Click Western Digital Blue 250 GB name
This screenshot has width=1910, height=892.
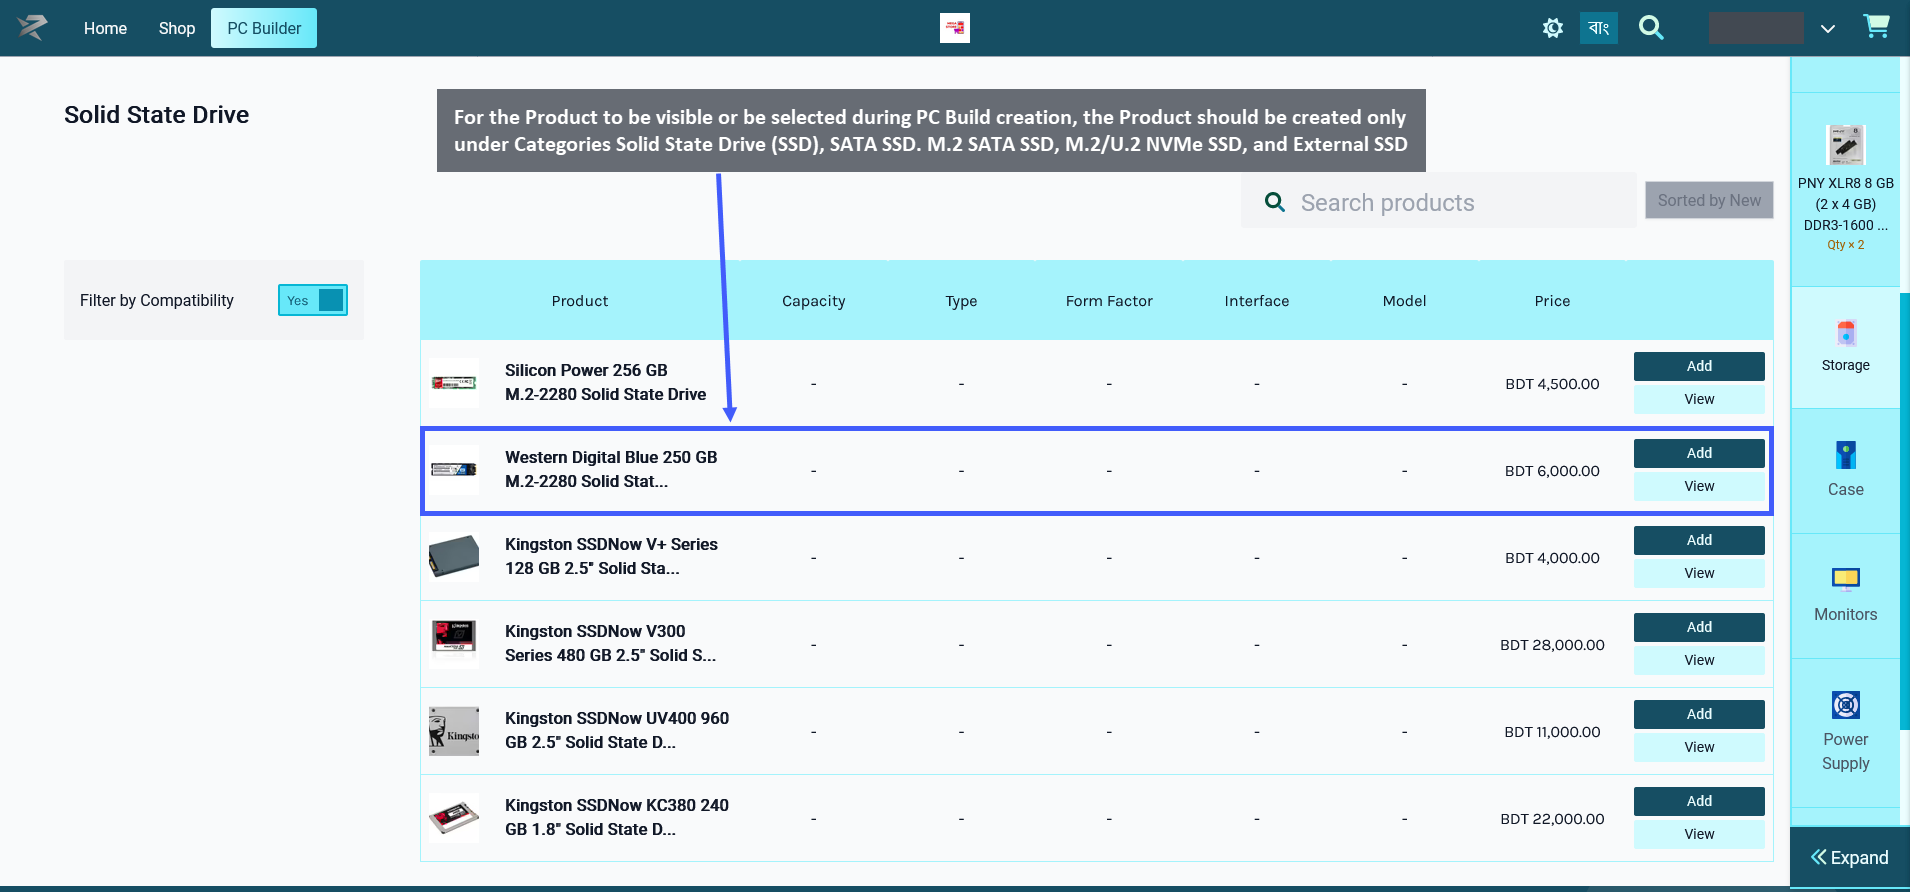(611, 469)
